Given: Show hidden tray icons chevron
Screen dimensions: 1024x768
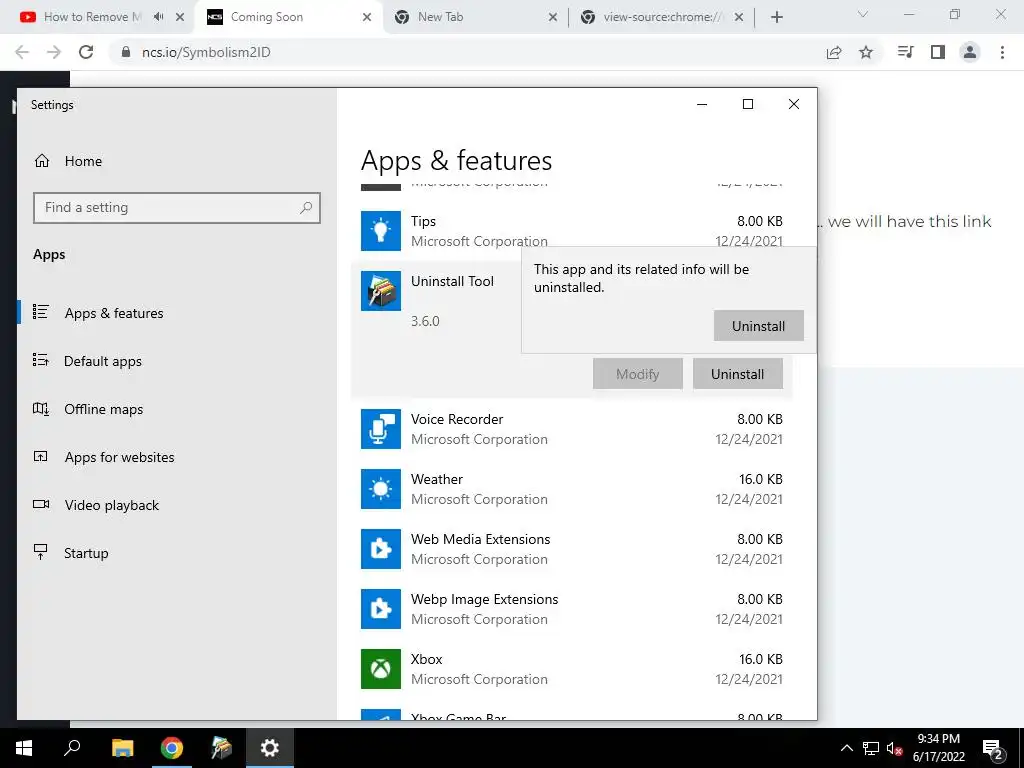Looking at the screenshot, I should tap(846, 748).
